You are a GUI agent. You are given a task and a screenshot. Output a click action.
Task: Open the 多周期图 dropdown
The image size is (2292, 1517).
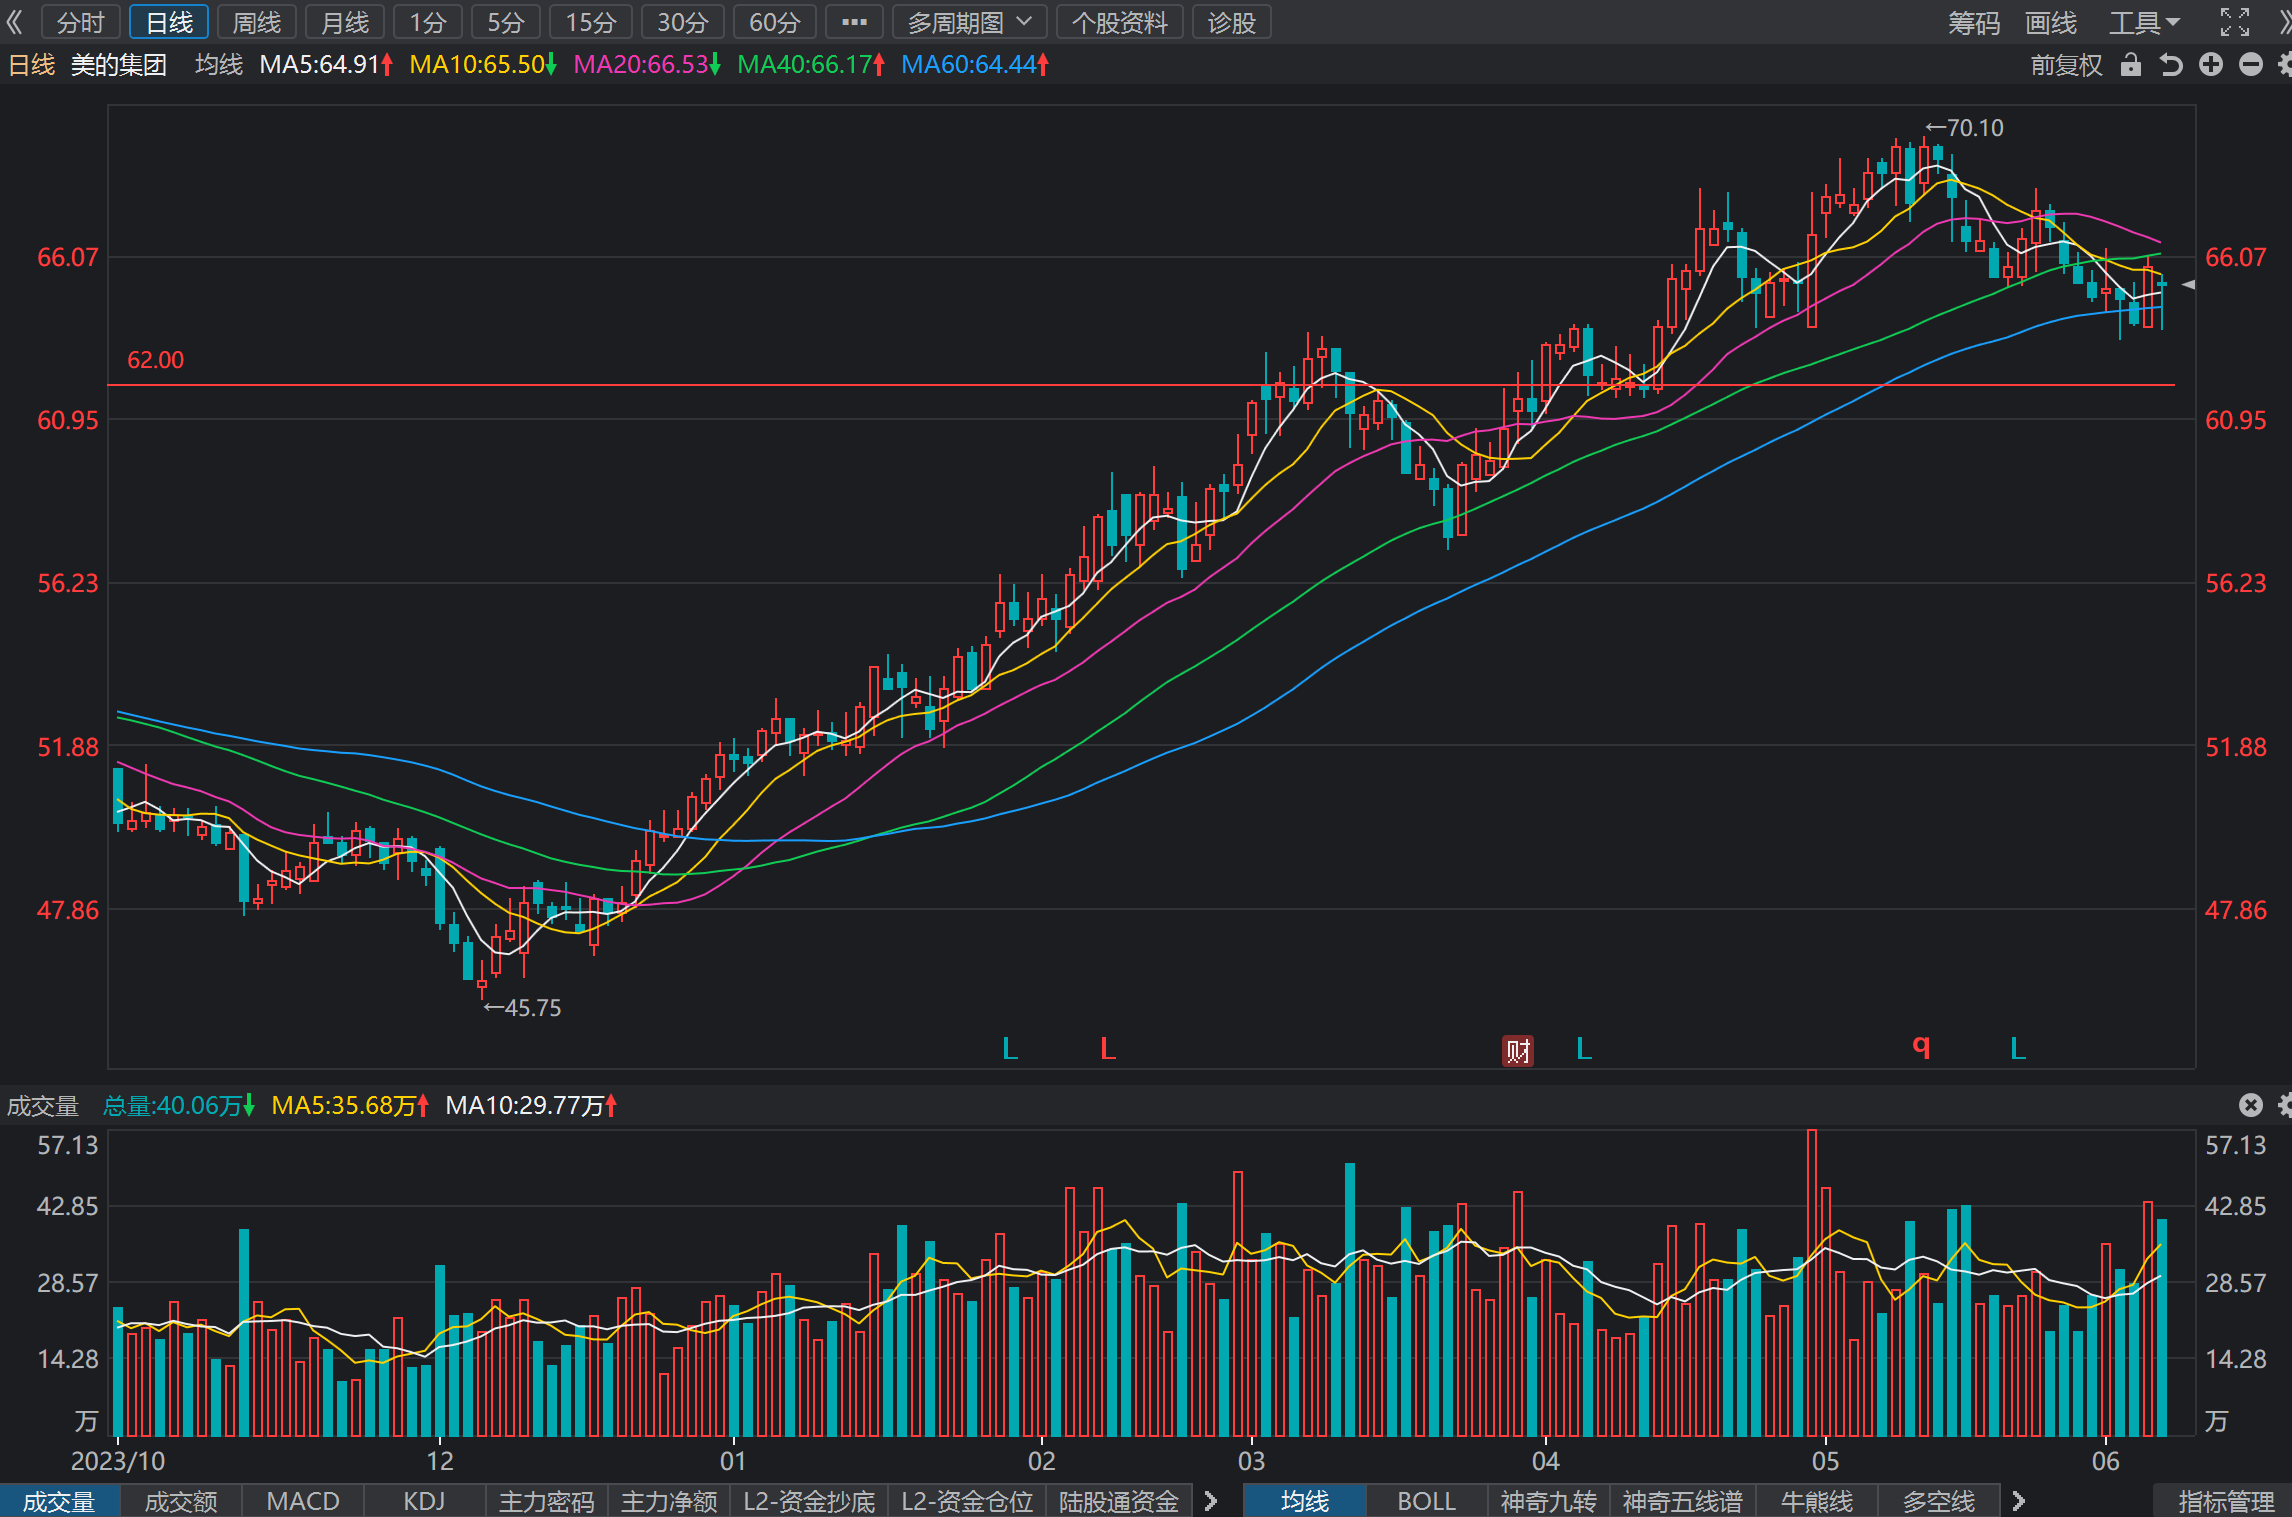click(970, 22)
